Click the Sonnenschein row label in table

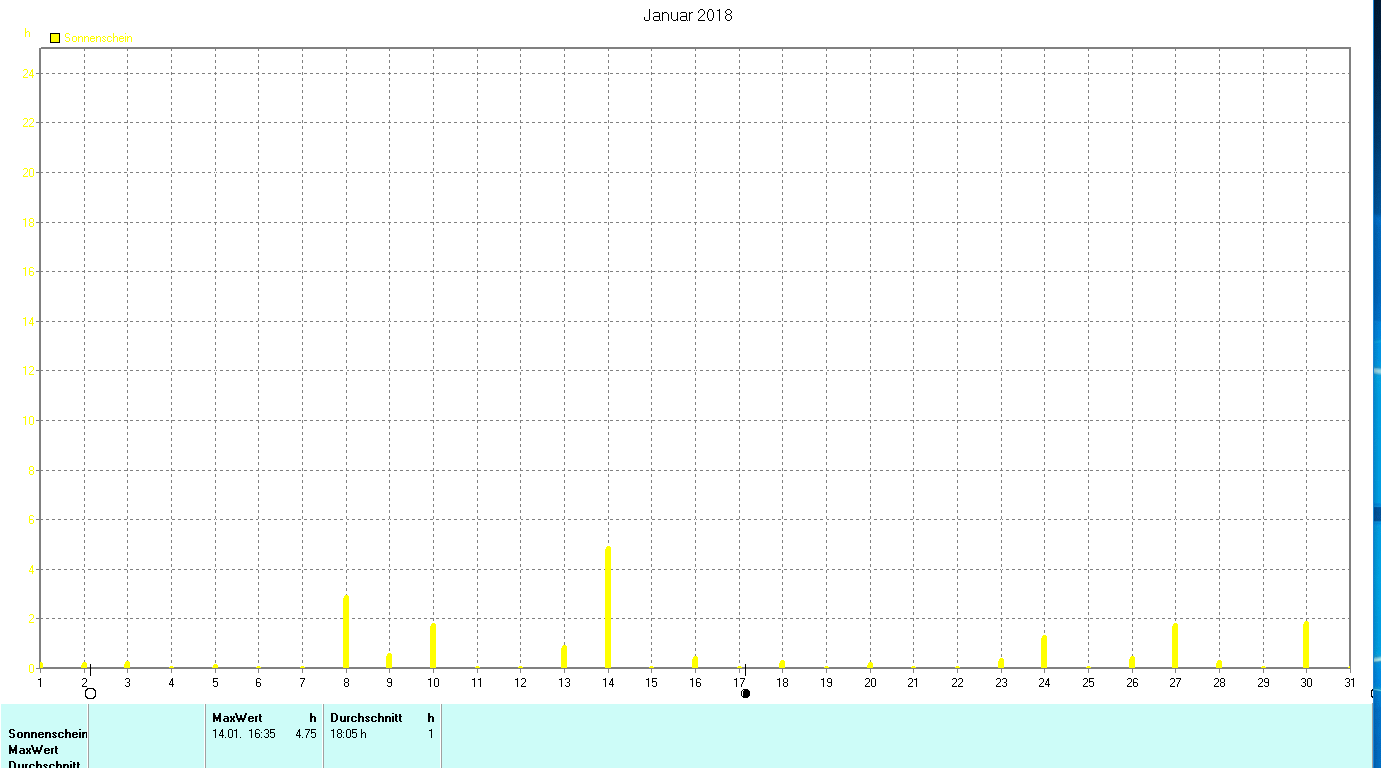pyautogui.click(x=48, y=734)
